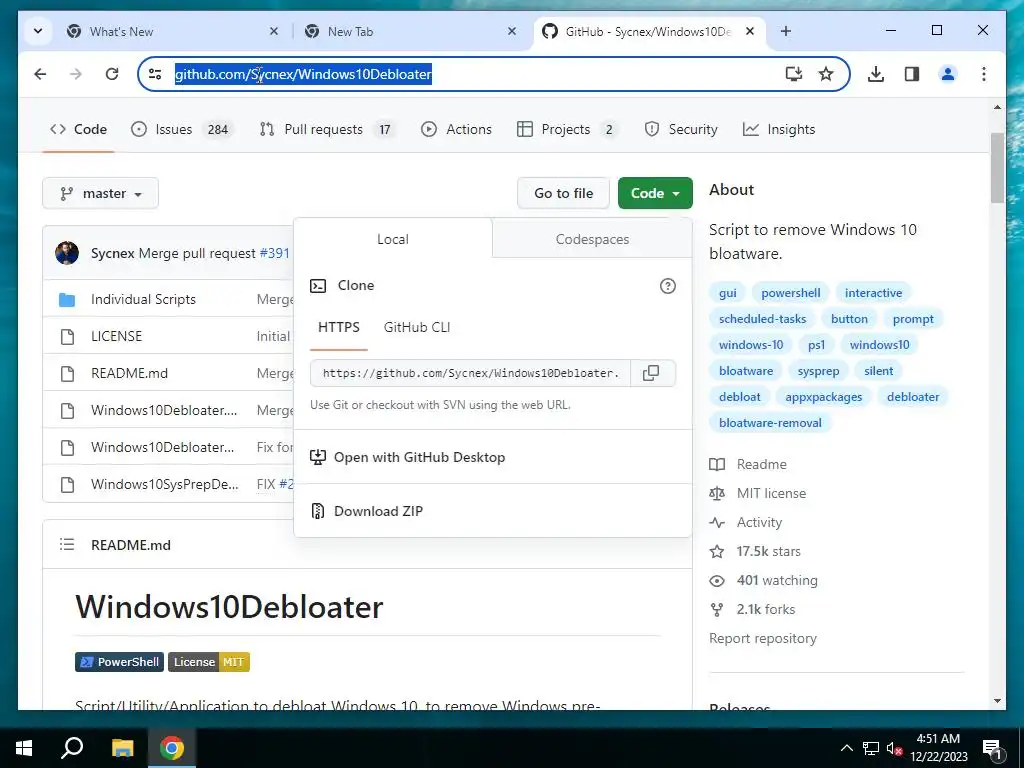Open the Chrome downloads icon
The width and height of the screenshot is (1024, 768).
coord(876,74)
